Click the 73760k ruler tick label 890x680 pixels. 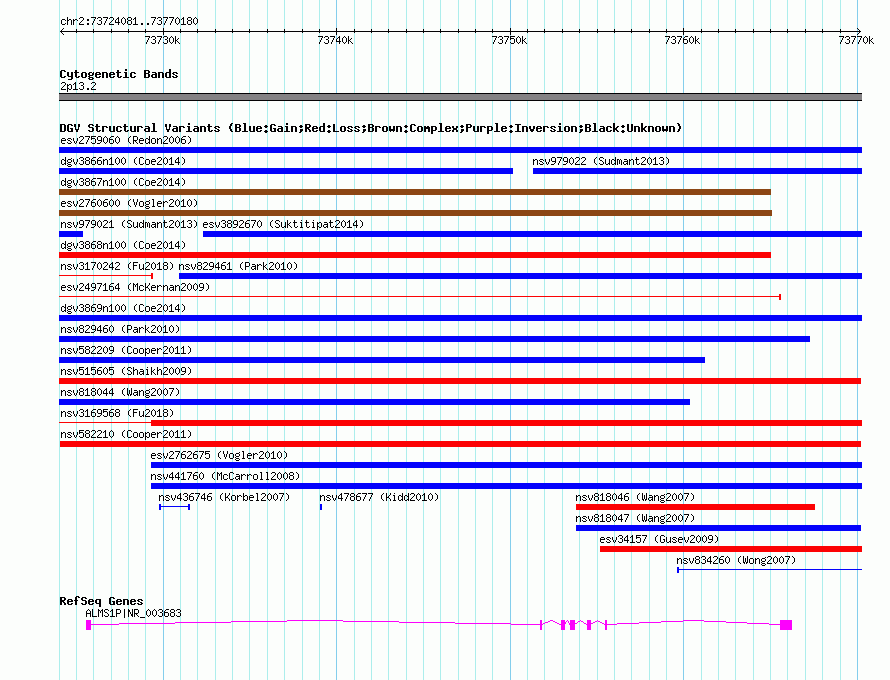pos(682,40)
